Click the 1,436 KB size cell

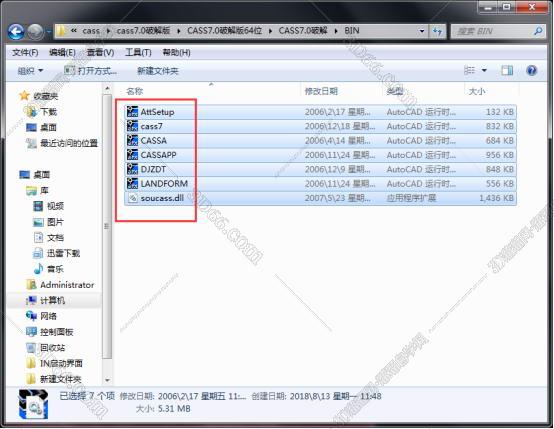[x=496, y=198]
